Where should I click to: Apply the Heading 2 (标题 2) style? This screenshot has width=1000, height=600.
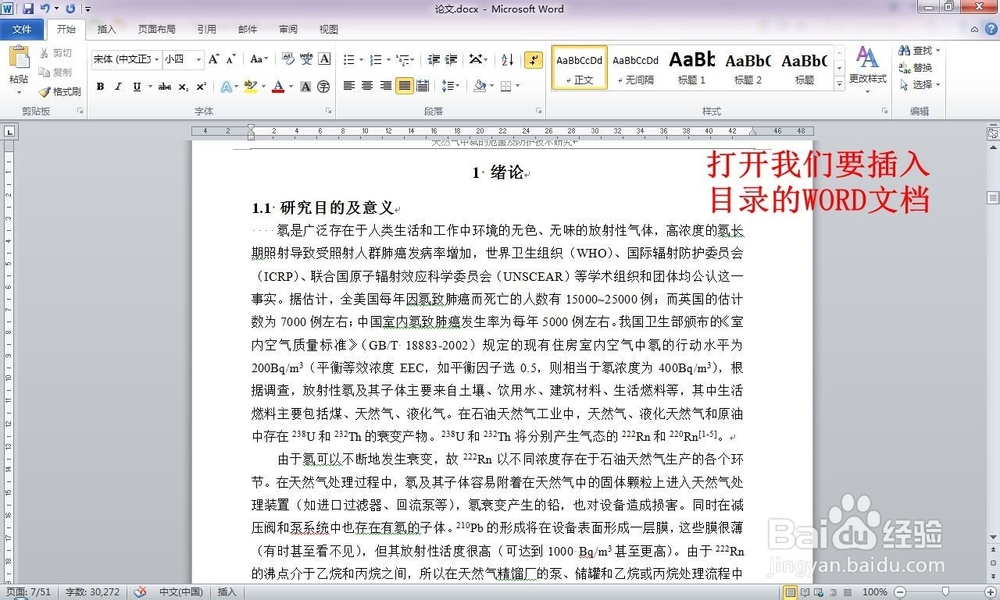tap(747, 68)
